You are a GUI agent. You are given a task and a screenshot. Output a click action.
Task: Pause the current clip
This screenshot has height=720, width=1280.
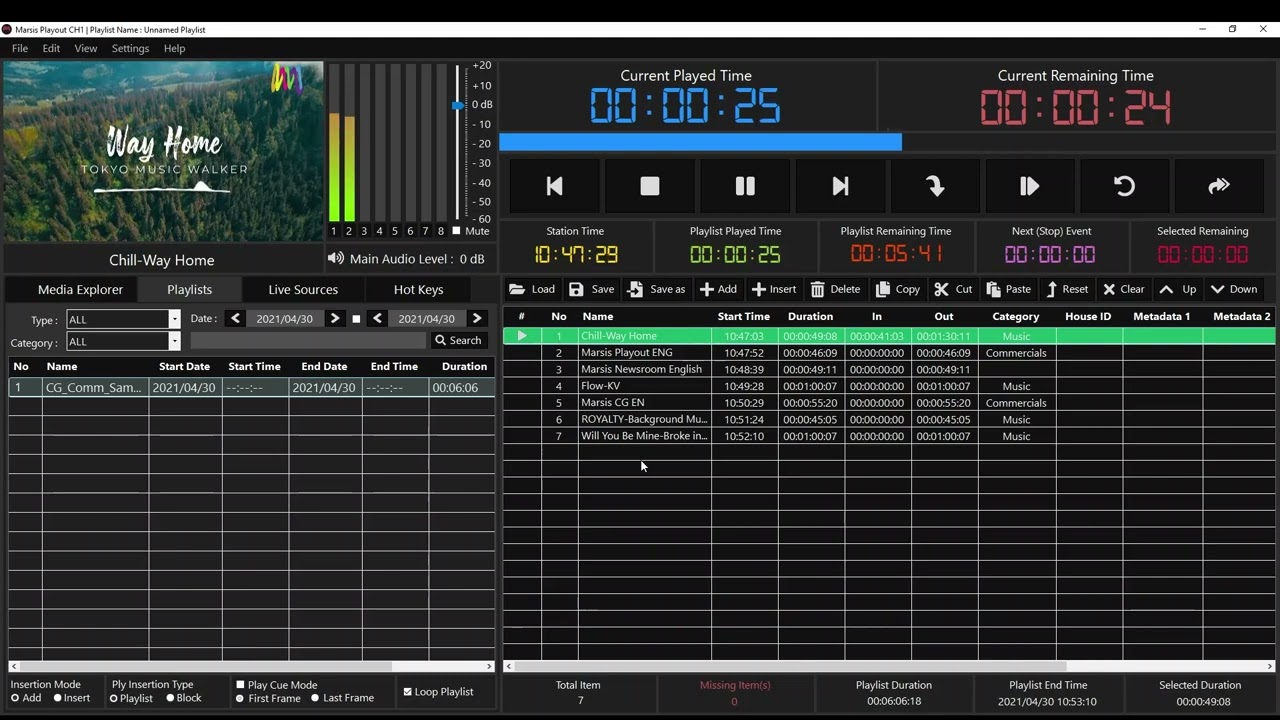pyautogui.click(x=745, y=186)
